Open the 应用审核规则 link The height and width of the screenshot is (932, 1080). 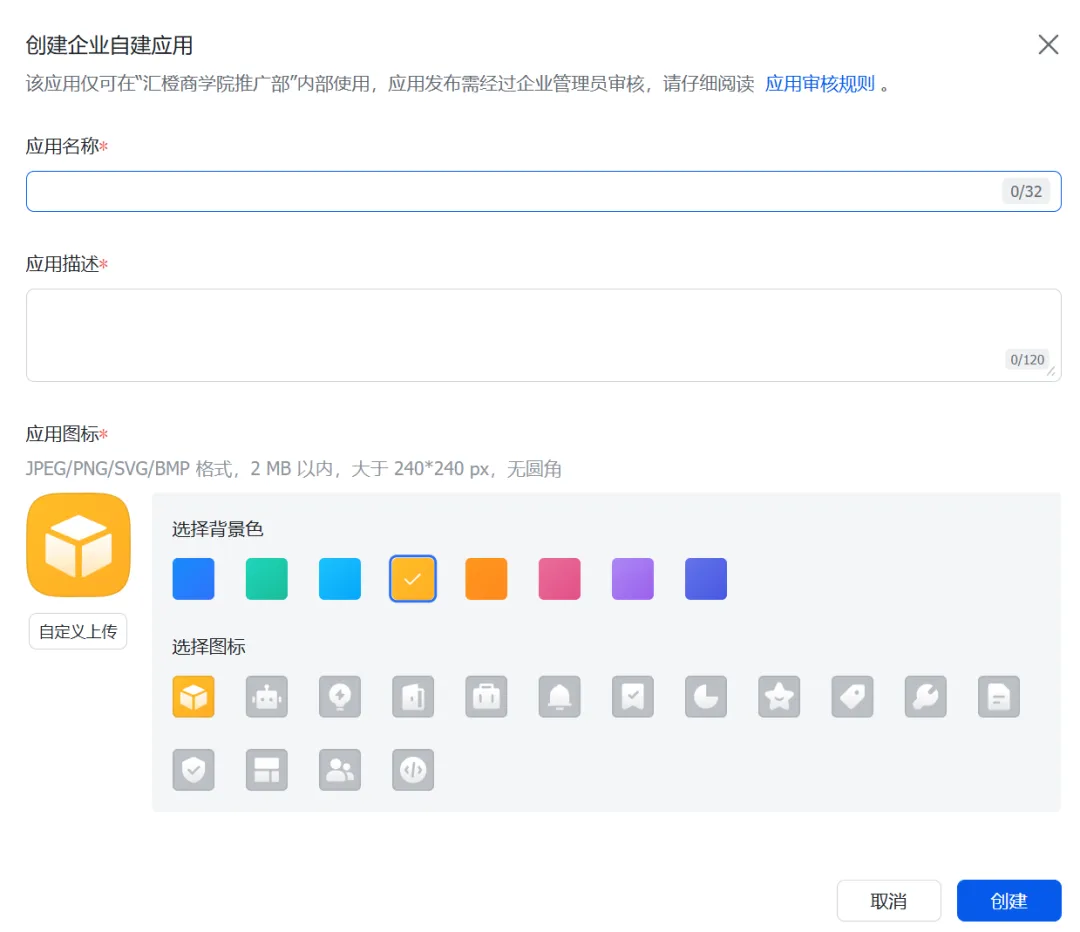[820, 84]
